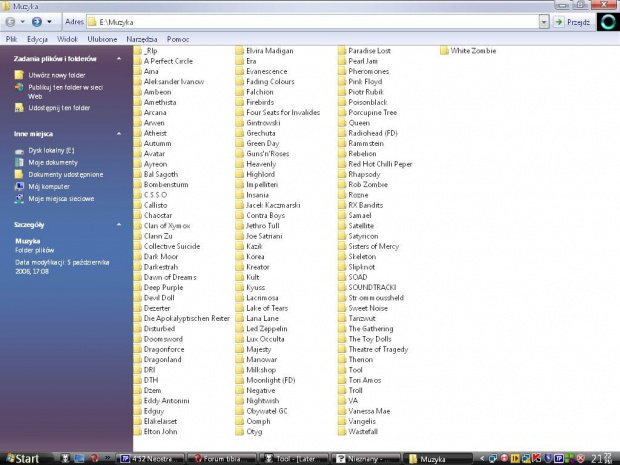The width and height of the screenshot is (620, 465).
Task: Select the White Zombie folder icon
Action: click(444, 51)
